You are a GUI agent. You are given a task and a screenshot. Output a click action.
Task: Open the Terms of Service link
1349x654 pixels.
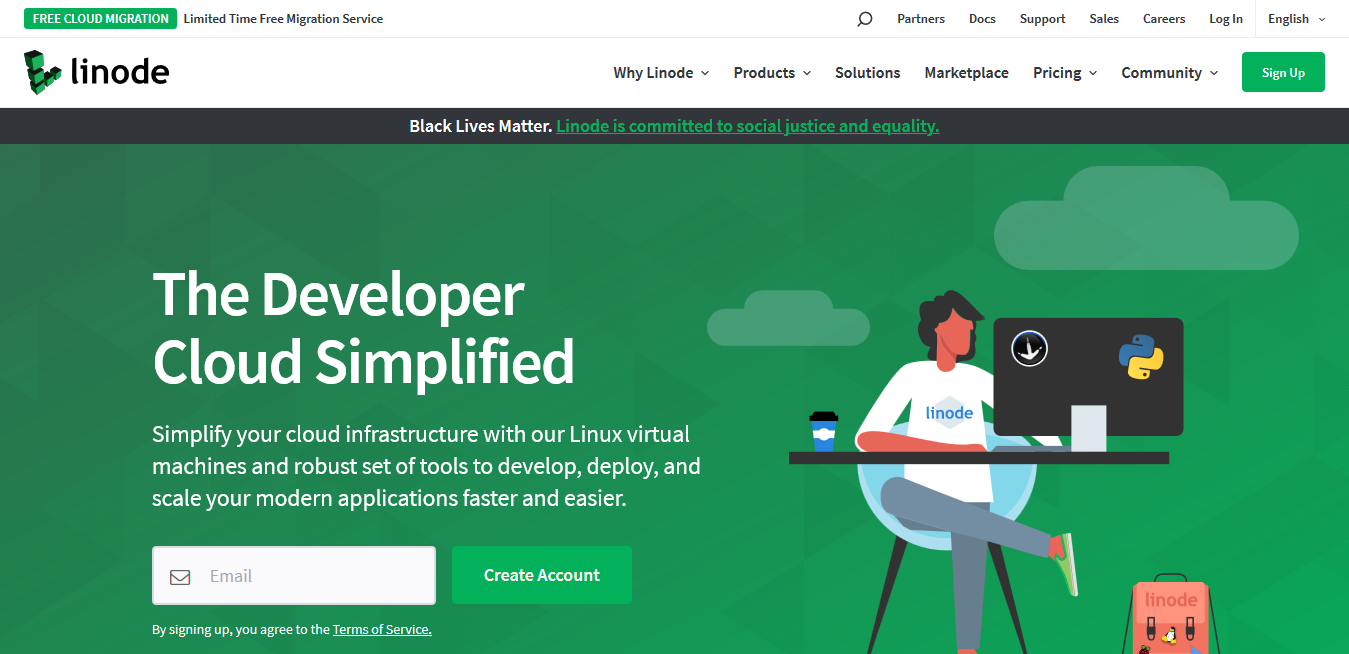pyautogui.click(x=382, y=630)
